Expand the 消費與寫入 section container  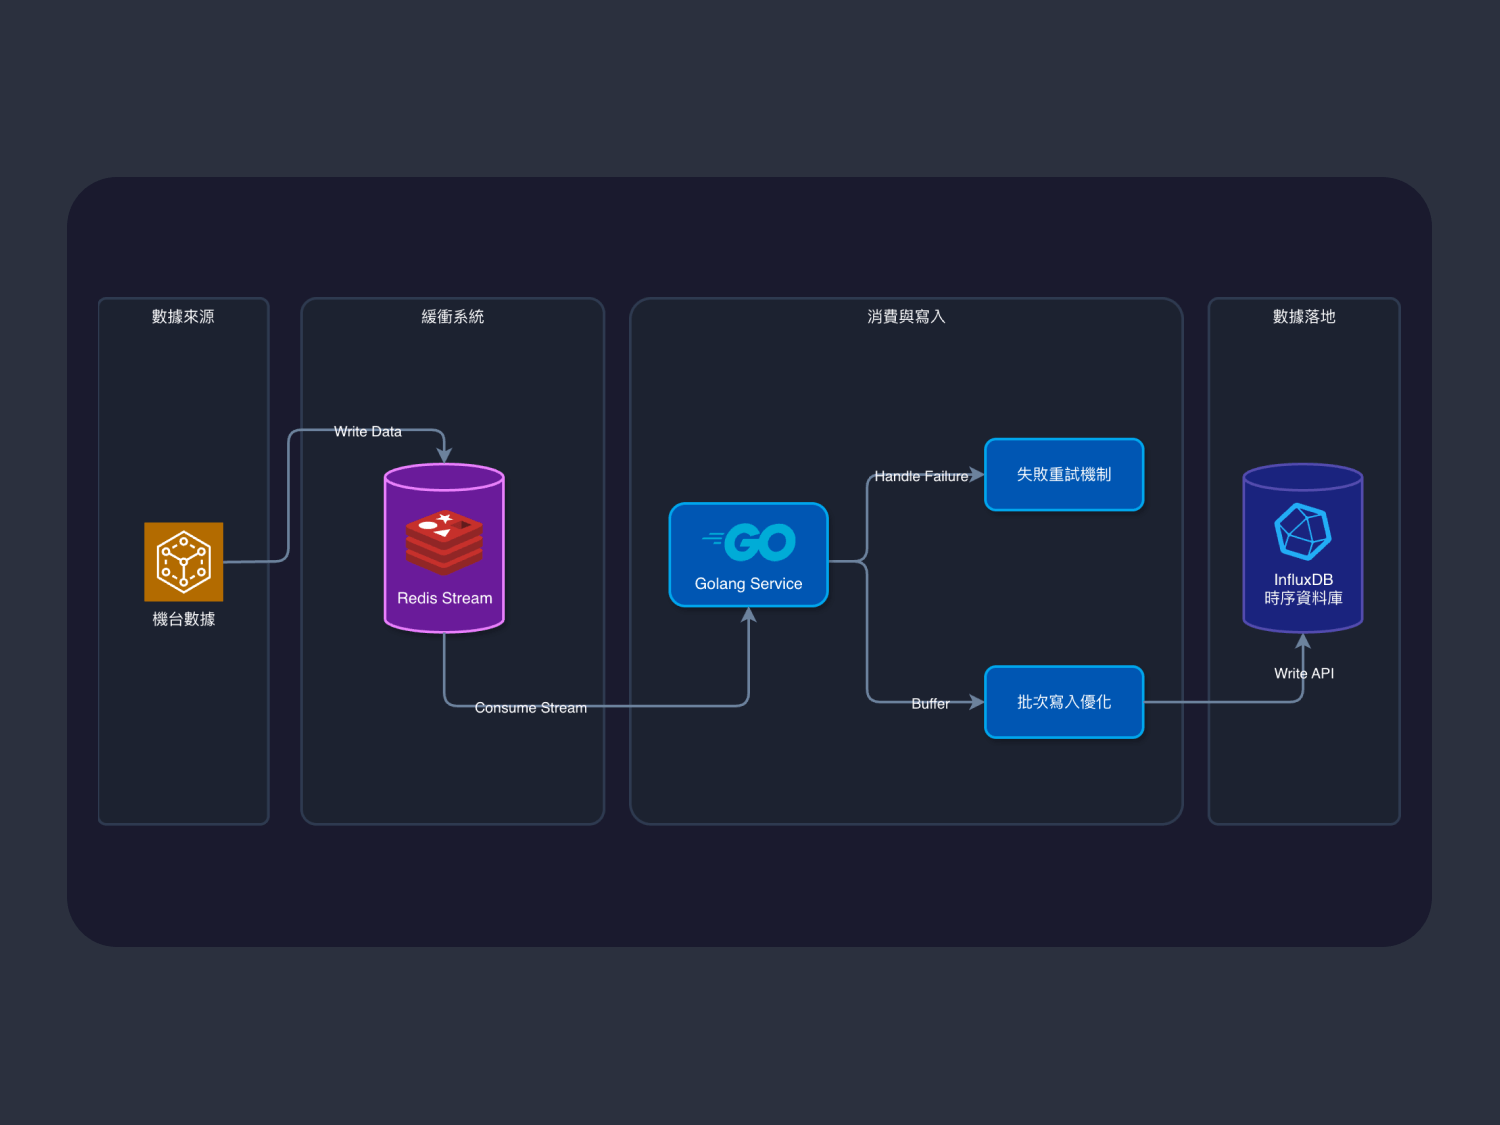pos(905,316)
